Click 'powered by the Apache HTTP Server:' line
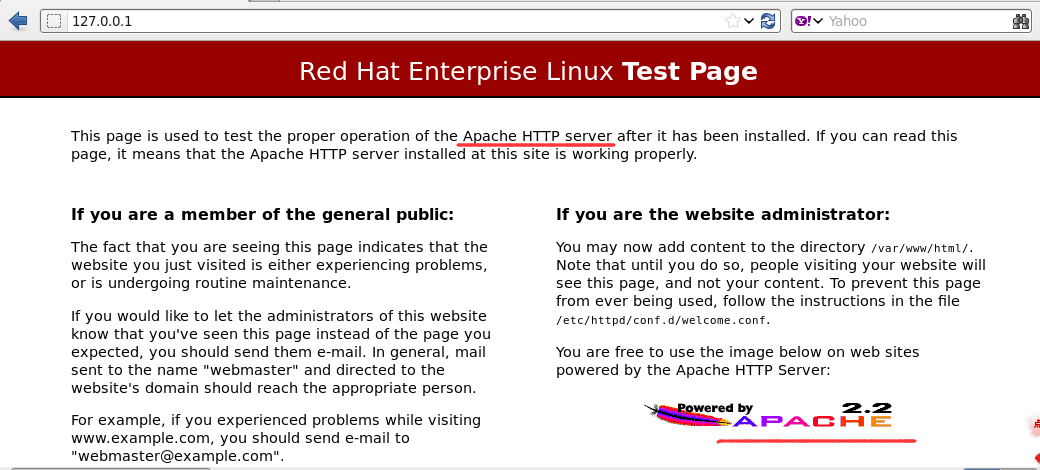The width and height of the screenshot is (1040, 470). coord(692,370)
